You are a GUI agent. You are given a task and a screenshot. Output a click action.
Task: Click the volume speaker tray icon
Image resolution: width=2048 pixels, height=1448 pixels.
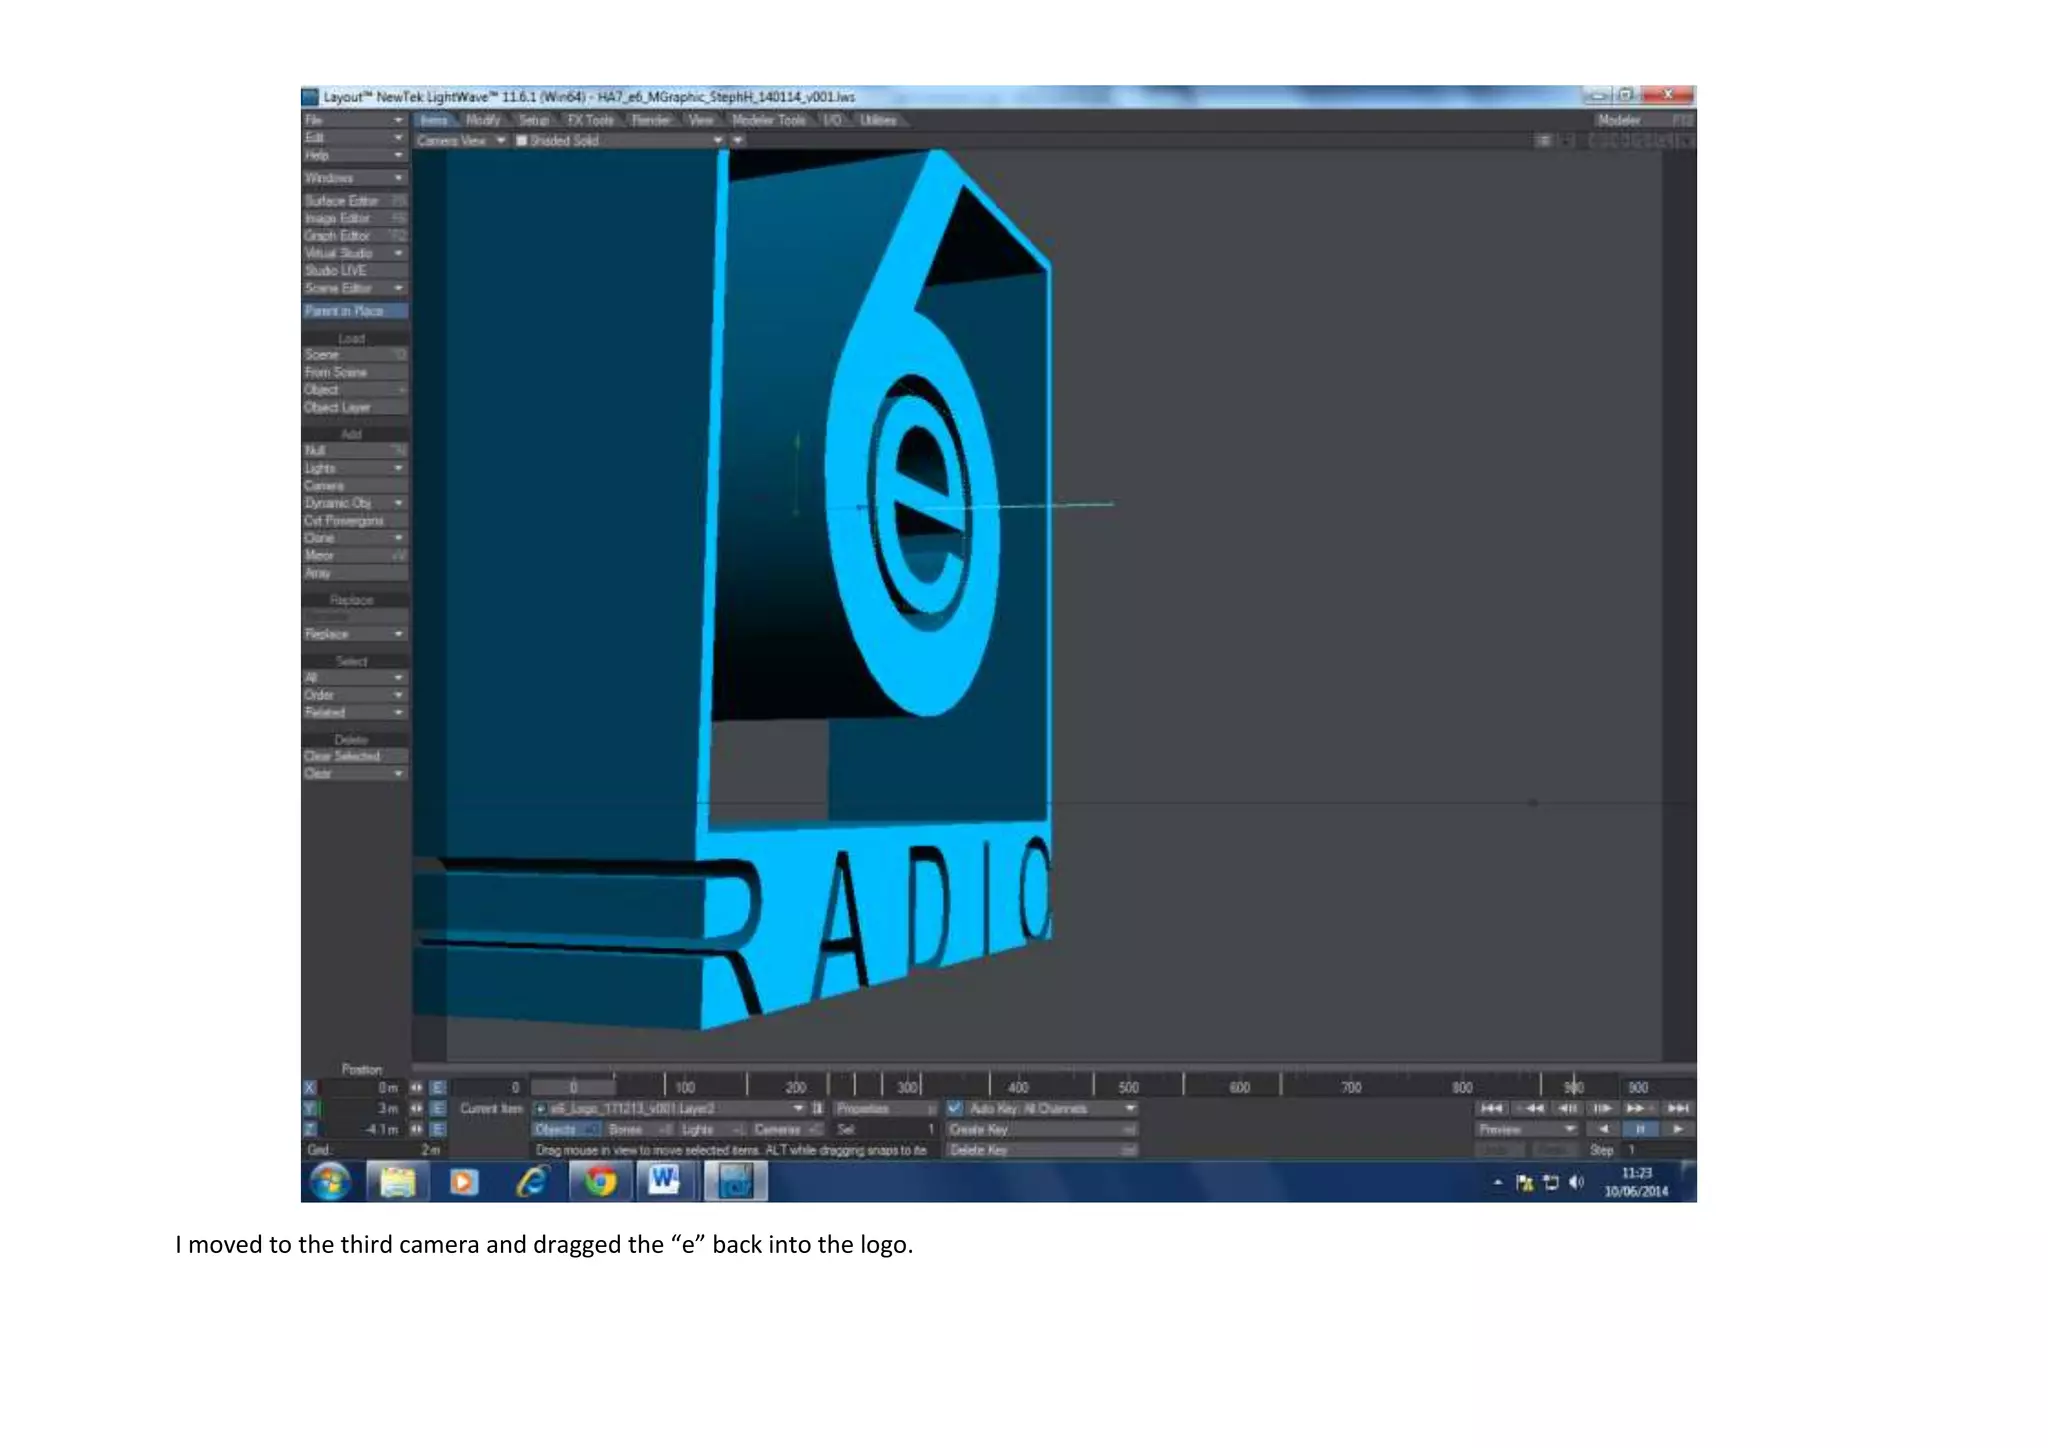1577,1183
